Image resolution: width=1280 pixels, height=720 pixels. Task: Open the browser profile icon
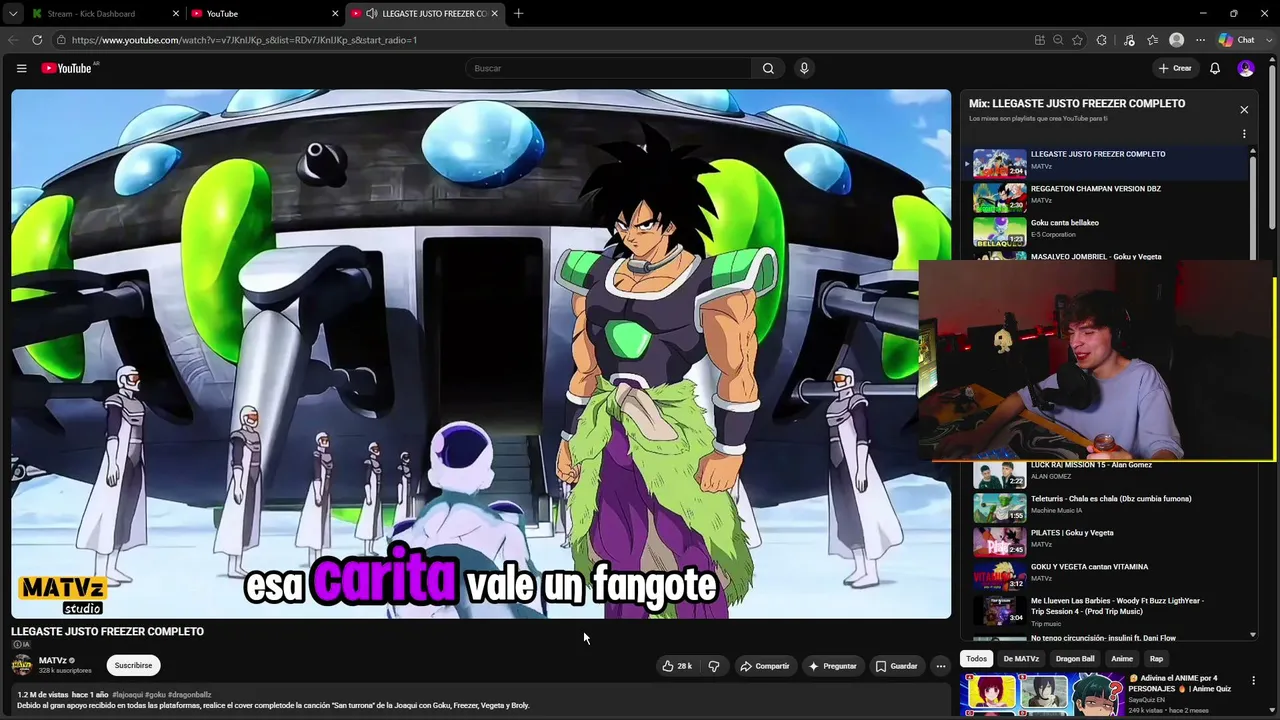click(x=1176, y=40)
